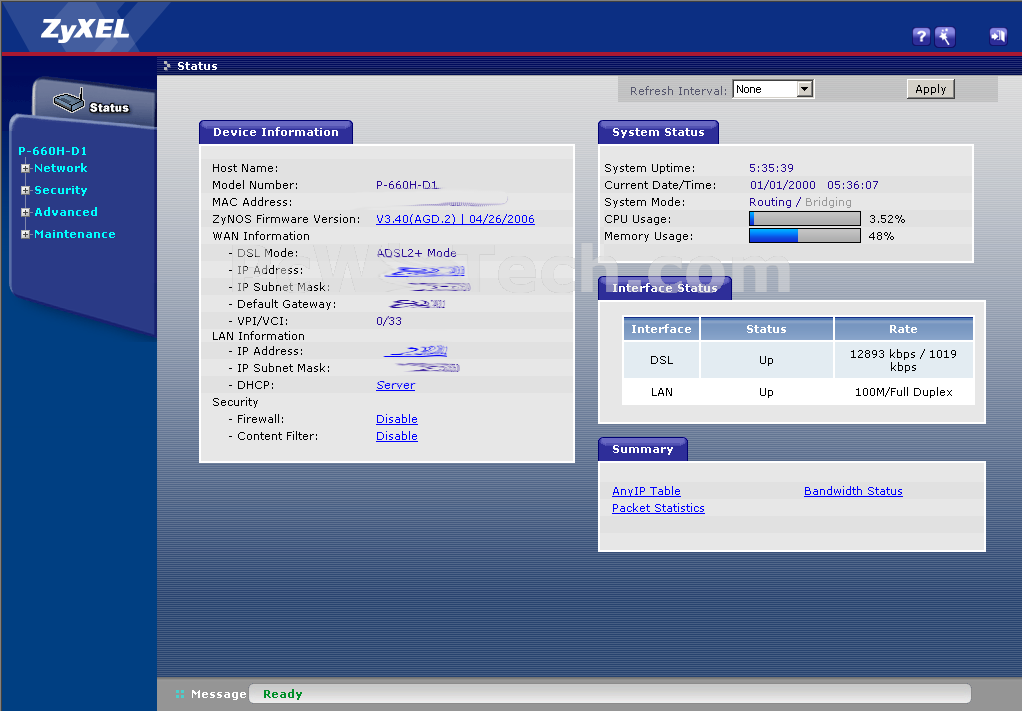Select the System Status panel tab
This screenshot has width=1022, height=711.
pyautogui.click(x=658, y=132)
